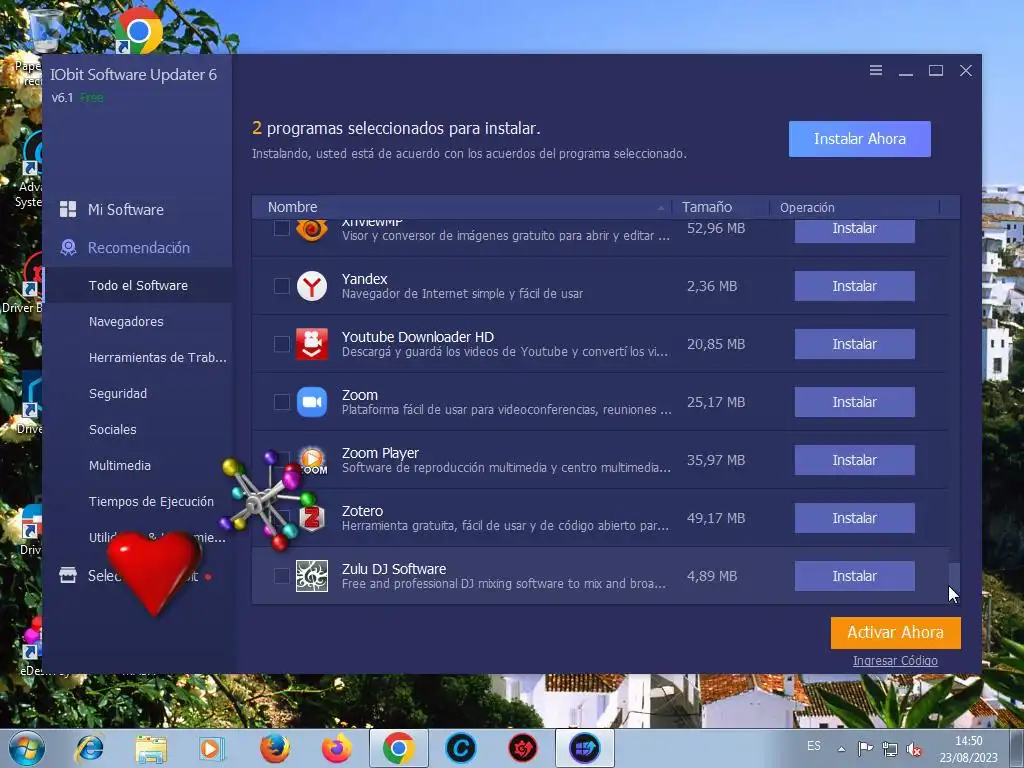This screenshot has width=1024, height=768.
Task: Click the muted volume tray icon
Action: click(914, 749)
